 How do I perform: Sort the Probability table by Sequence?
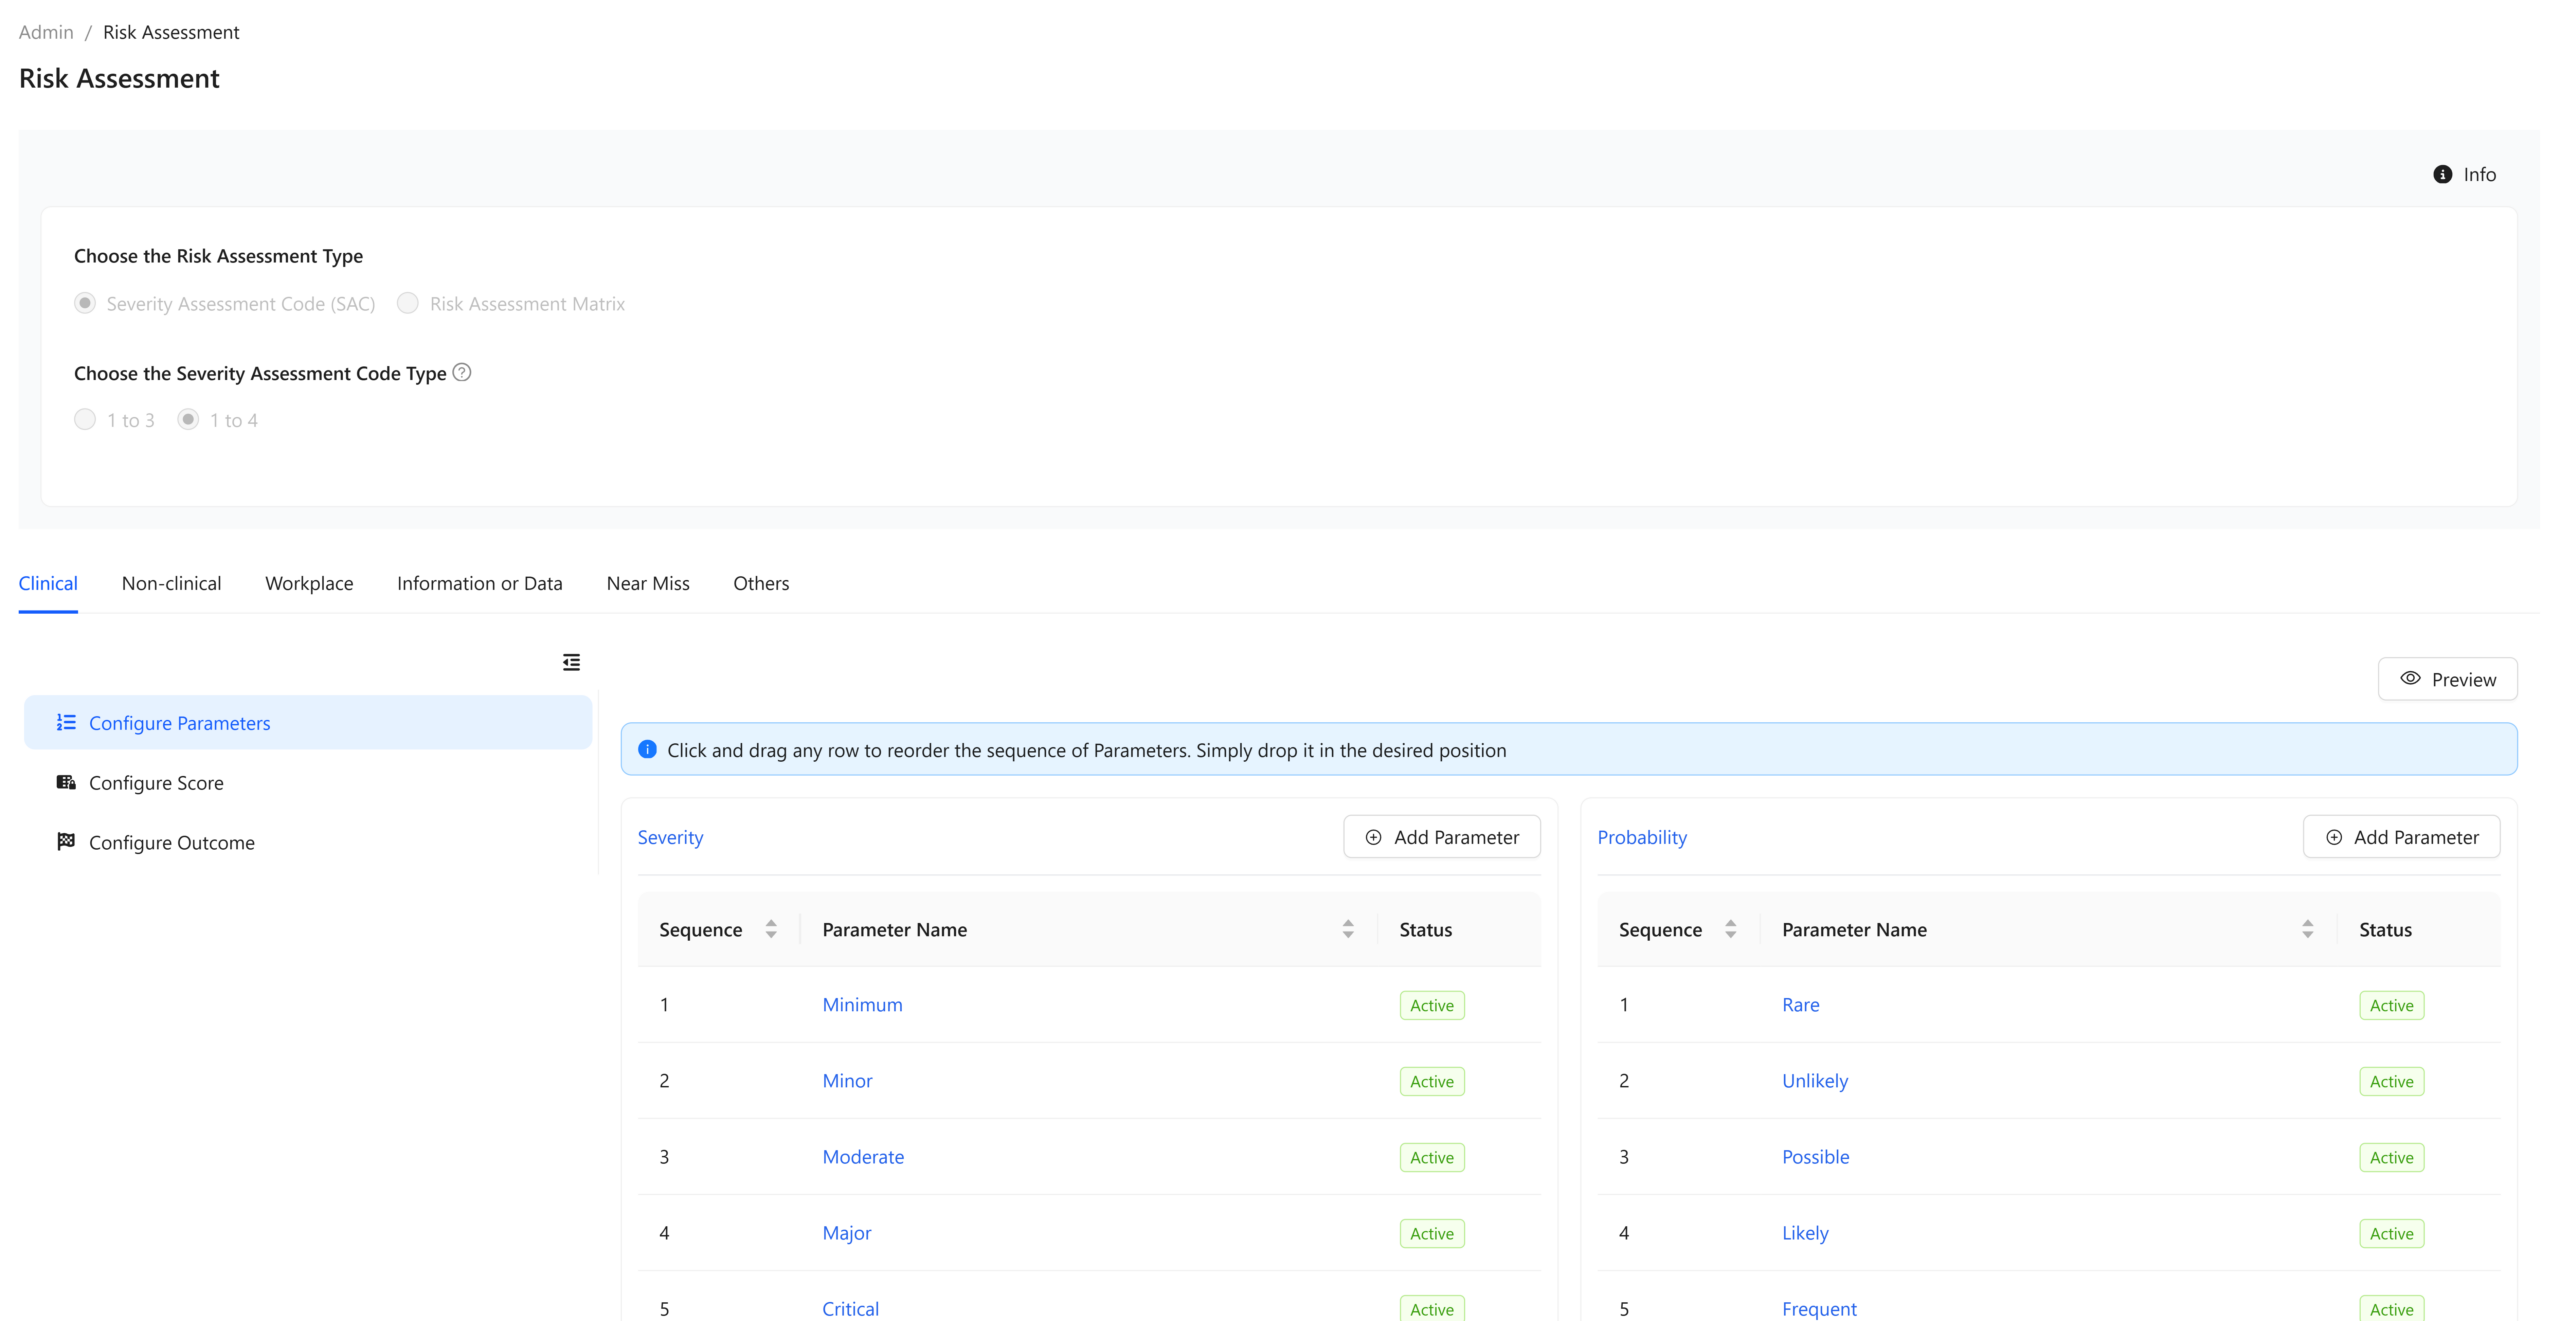[1731, 929]
